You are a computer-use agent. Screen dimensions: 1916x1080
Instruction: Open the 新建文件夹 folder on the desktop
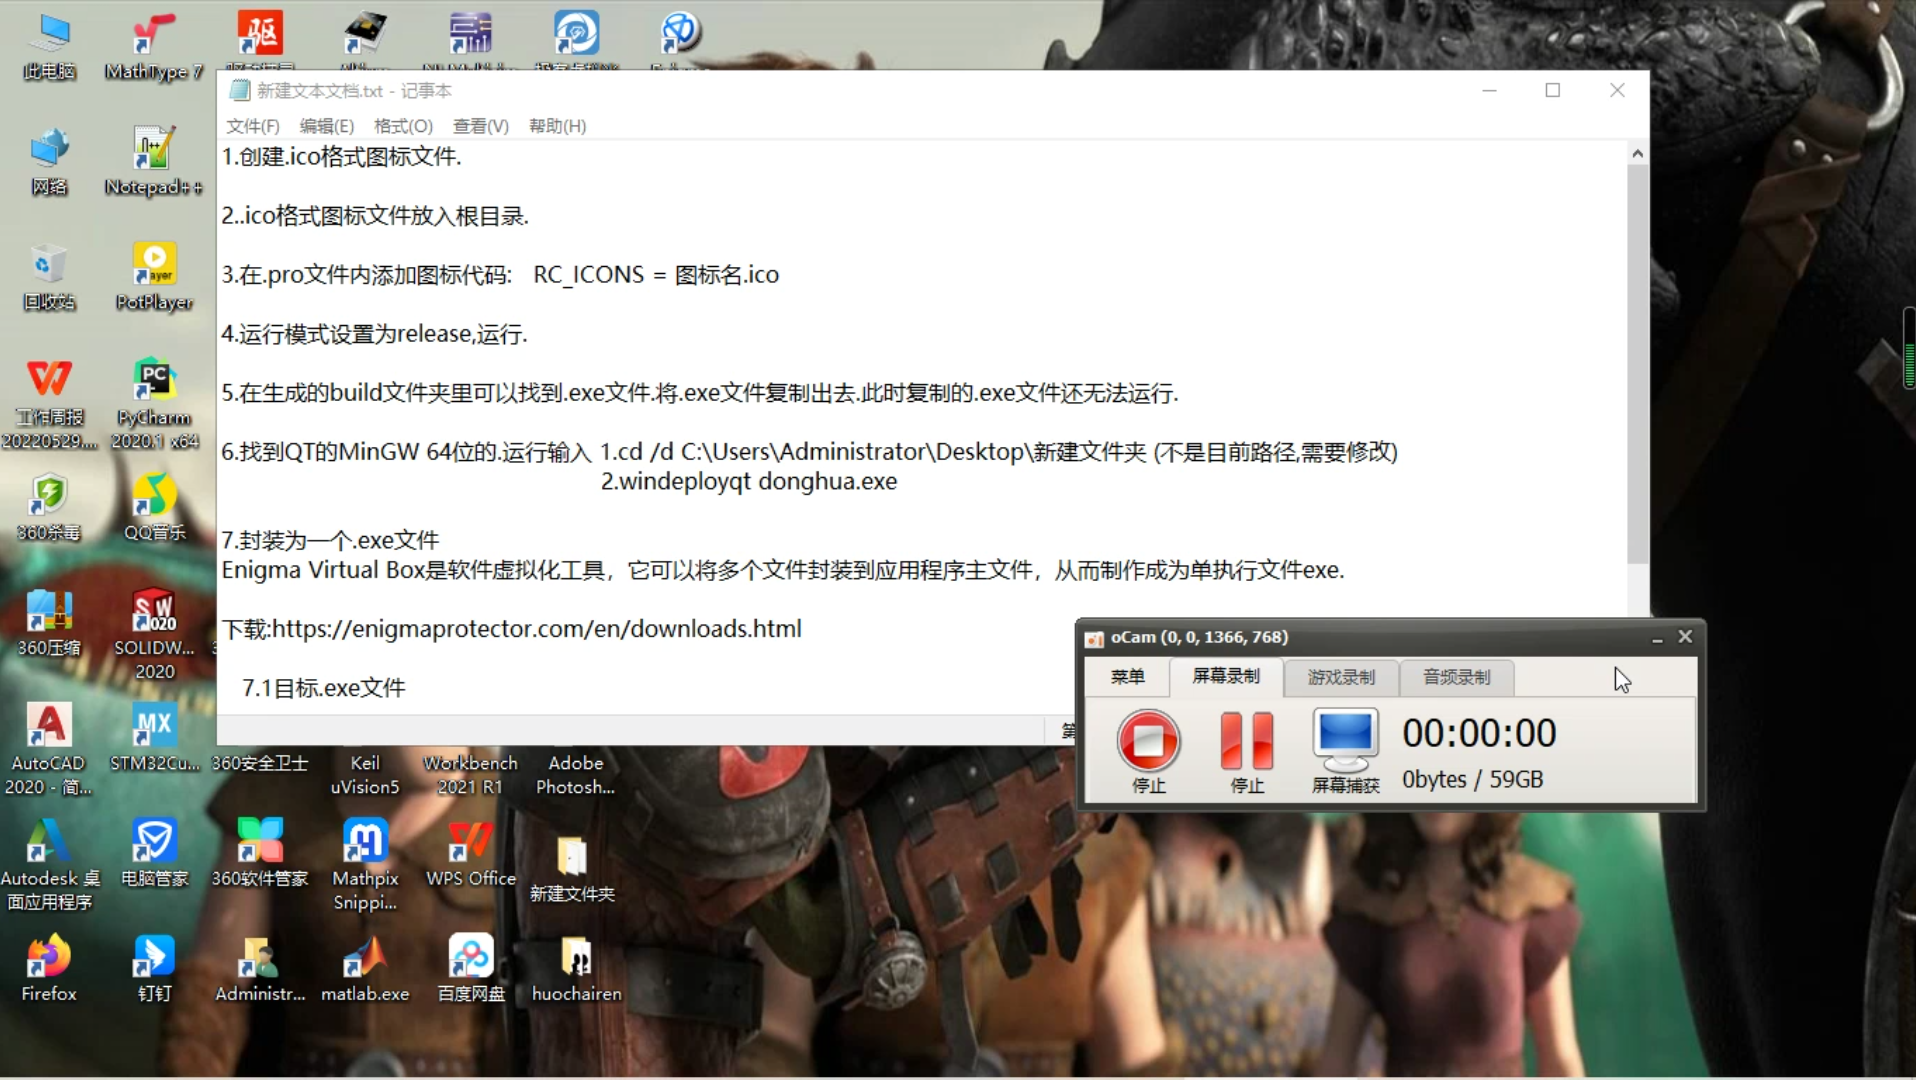tap(574, 855)
